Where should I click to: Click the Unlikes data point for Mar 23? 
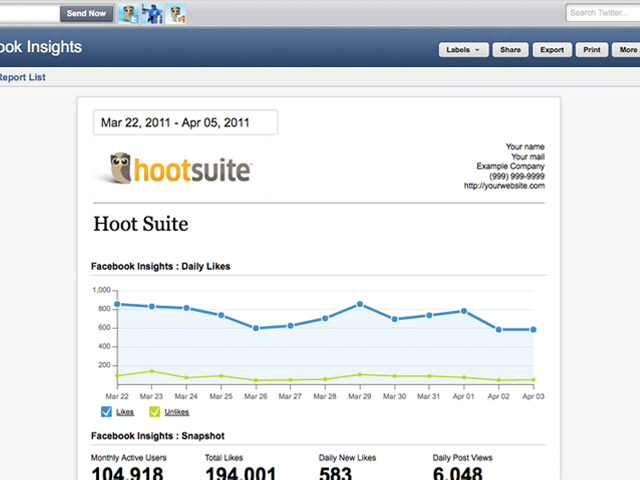152,371
